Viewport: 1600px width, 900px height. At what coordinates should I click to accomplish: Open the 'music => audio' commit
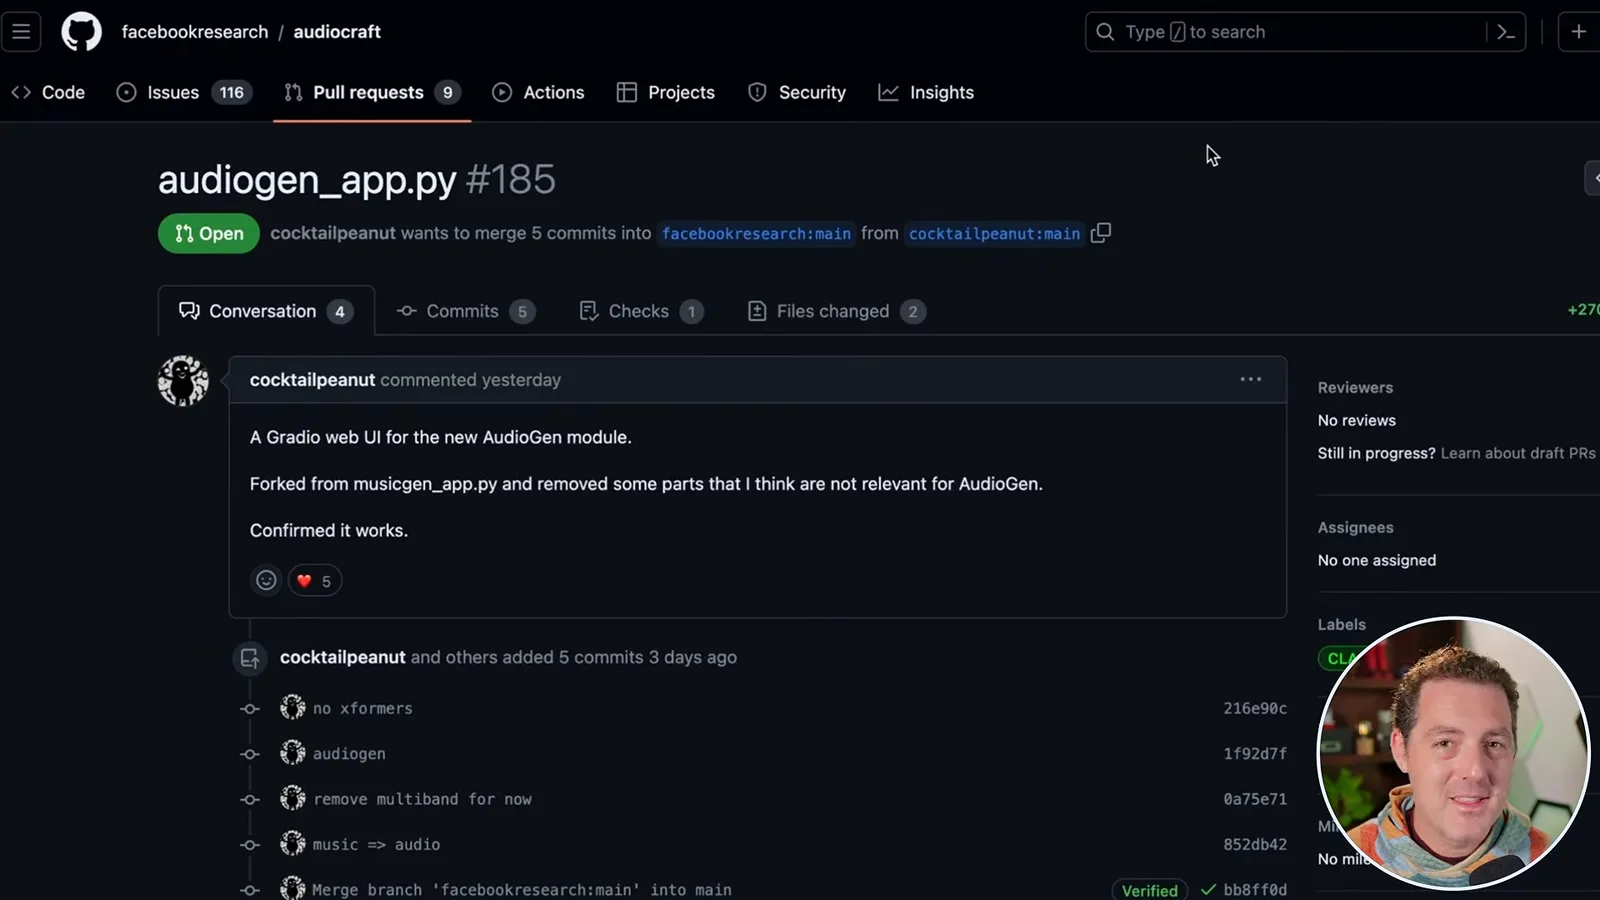[376, 845]
